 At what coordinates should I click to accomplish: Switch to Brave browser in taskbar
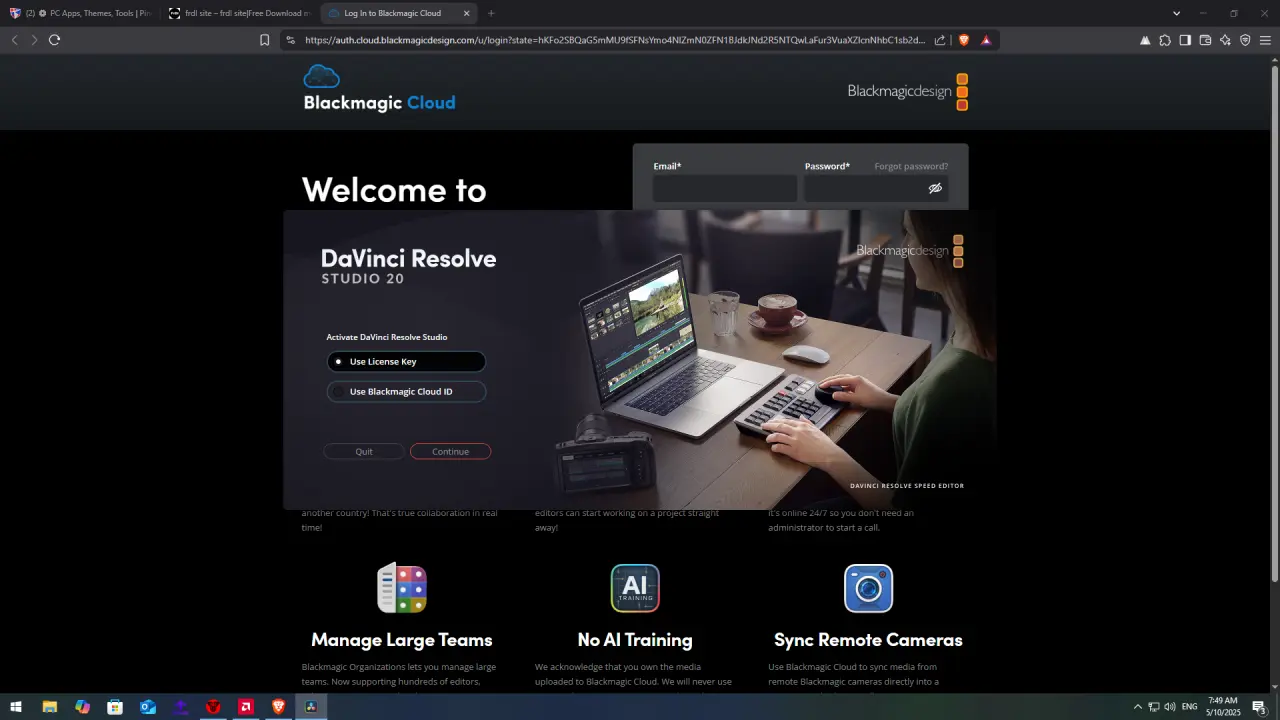pyautogui.click(x=278, y=707)
